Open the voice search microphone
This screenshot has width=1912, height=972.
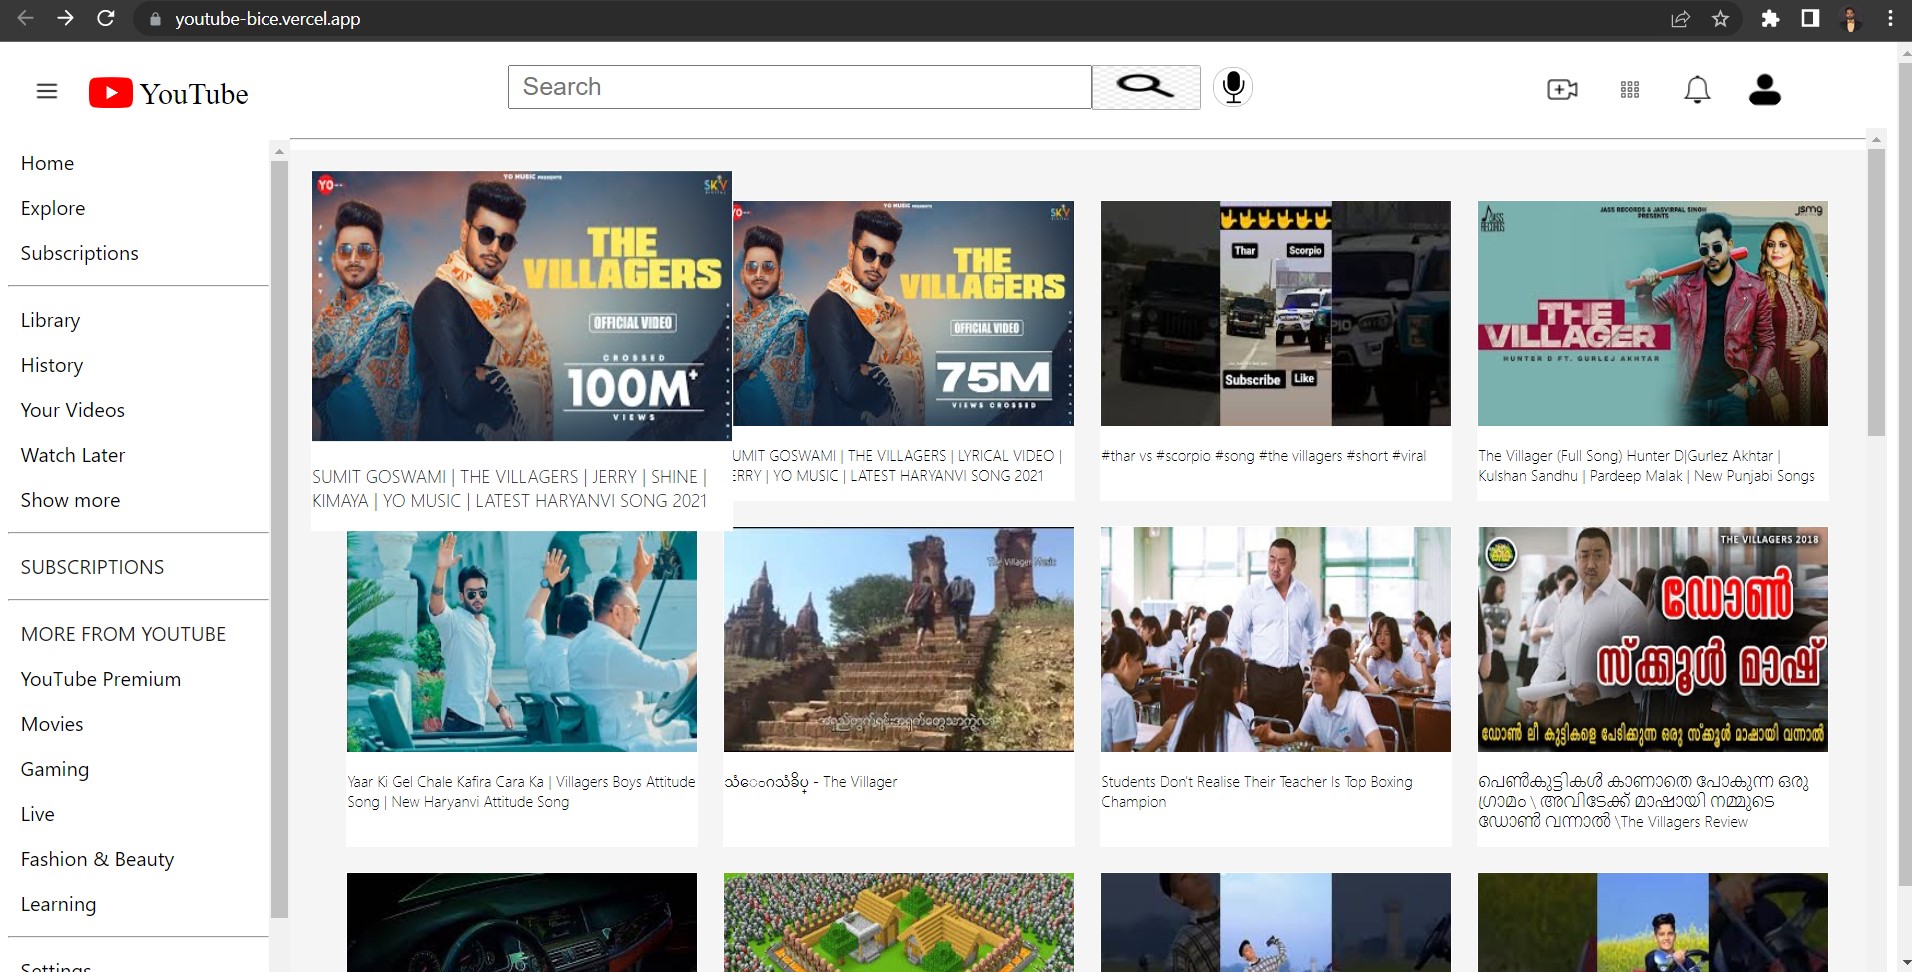[1233, 87]
